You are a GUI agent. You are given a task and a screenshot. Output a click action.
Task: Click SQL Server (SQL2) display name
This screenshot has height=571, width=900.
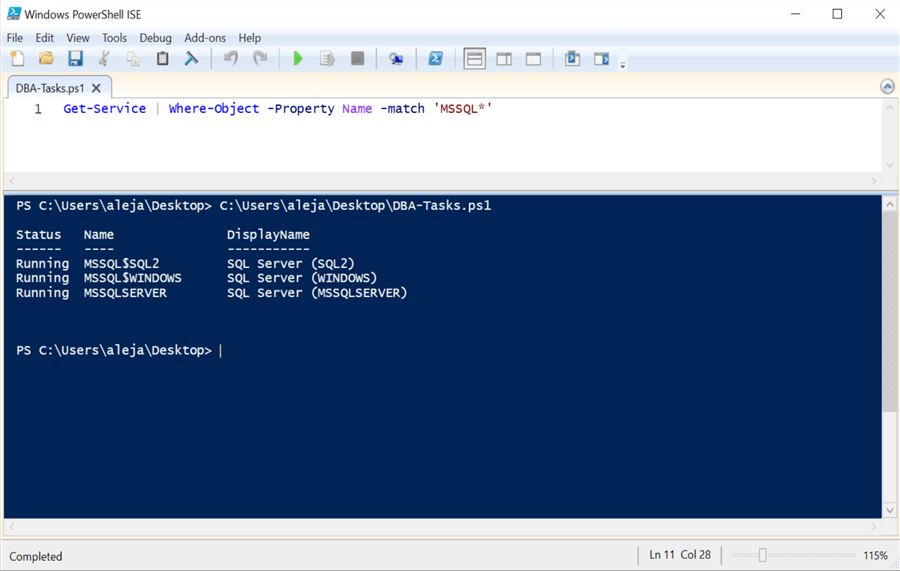[290, 263]
